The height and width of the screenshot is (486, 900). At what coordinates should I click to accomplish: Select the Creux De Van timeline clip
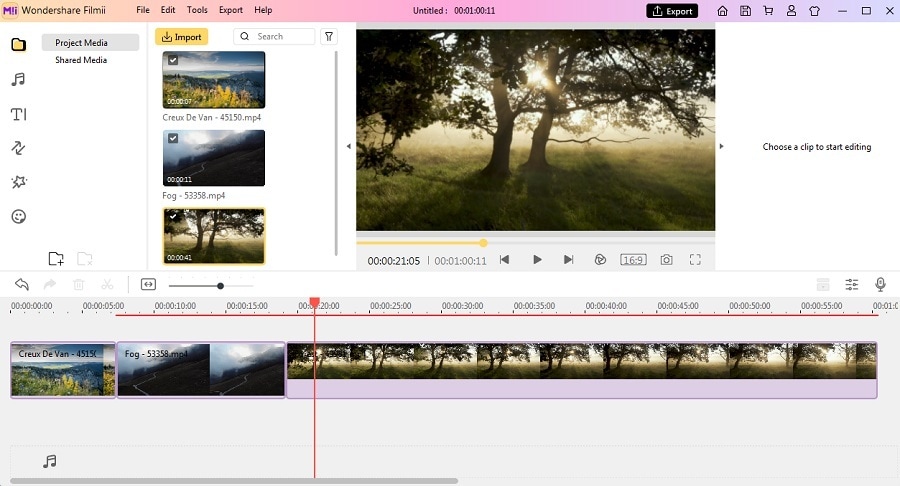(x=63, y=370)
